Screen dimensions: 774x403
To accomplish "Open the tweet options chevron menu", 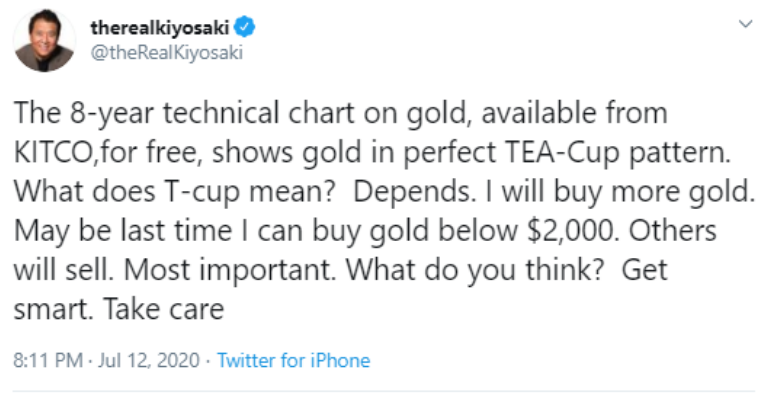I will coord(742,22).
